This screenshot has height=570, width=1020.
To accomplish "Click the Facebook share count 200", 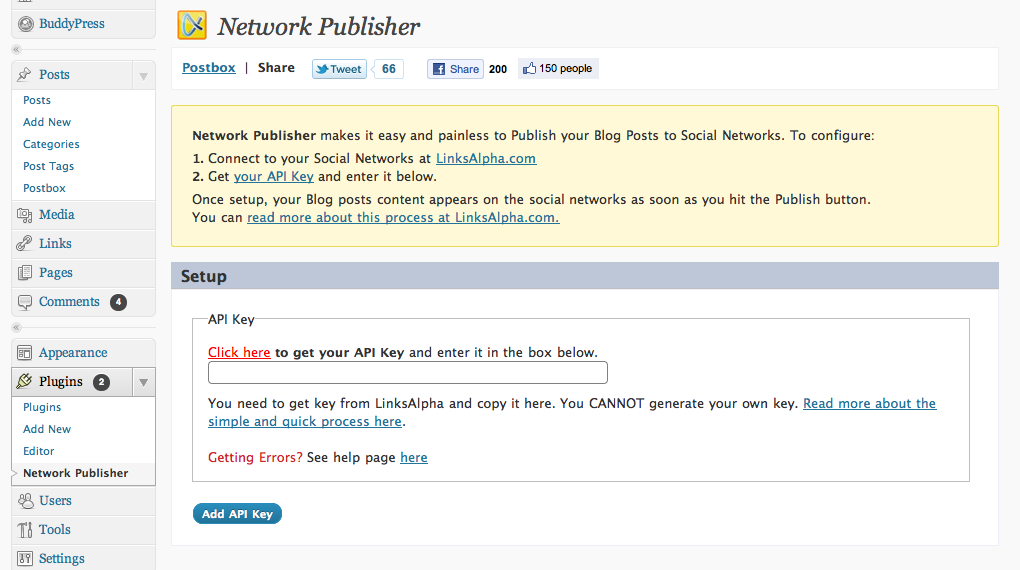I will pyautogui.click(x=498, y=69).
